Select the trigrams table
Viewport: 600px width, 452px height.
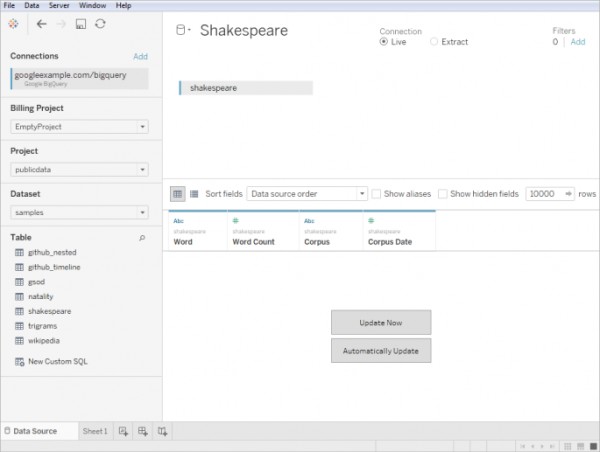coord(42,326)
